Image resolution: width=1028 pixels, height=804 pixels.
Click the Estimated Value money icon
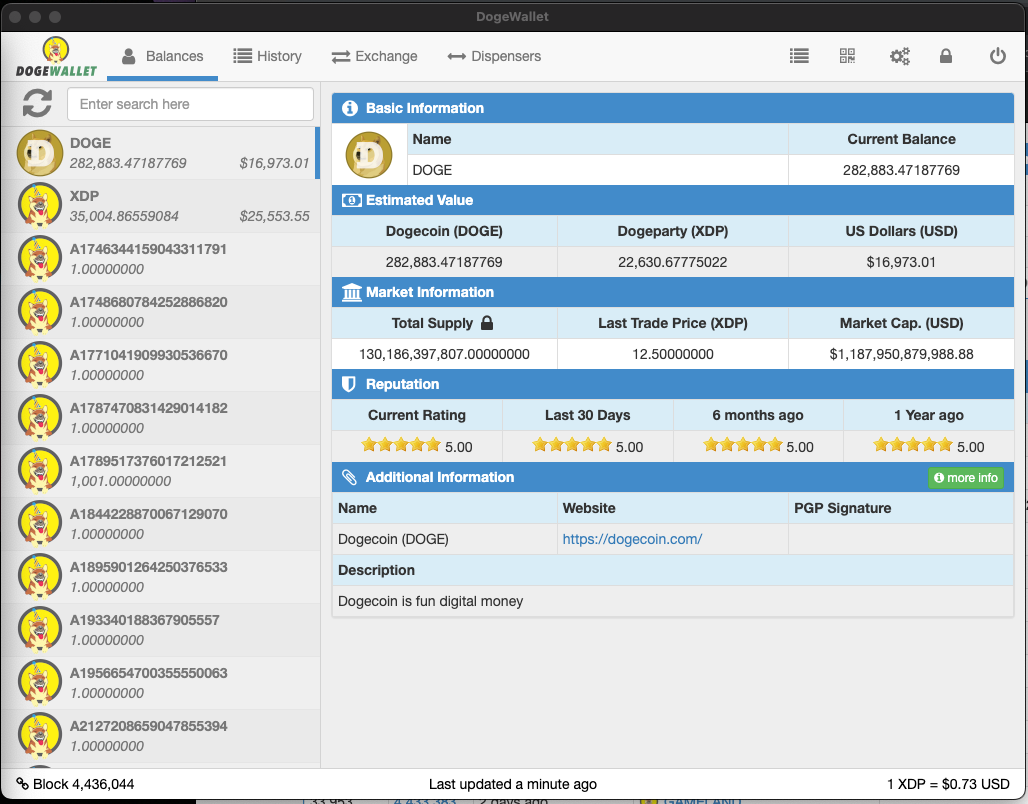pyautogui.click(x=351, y=200)
